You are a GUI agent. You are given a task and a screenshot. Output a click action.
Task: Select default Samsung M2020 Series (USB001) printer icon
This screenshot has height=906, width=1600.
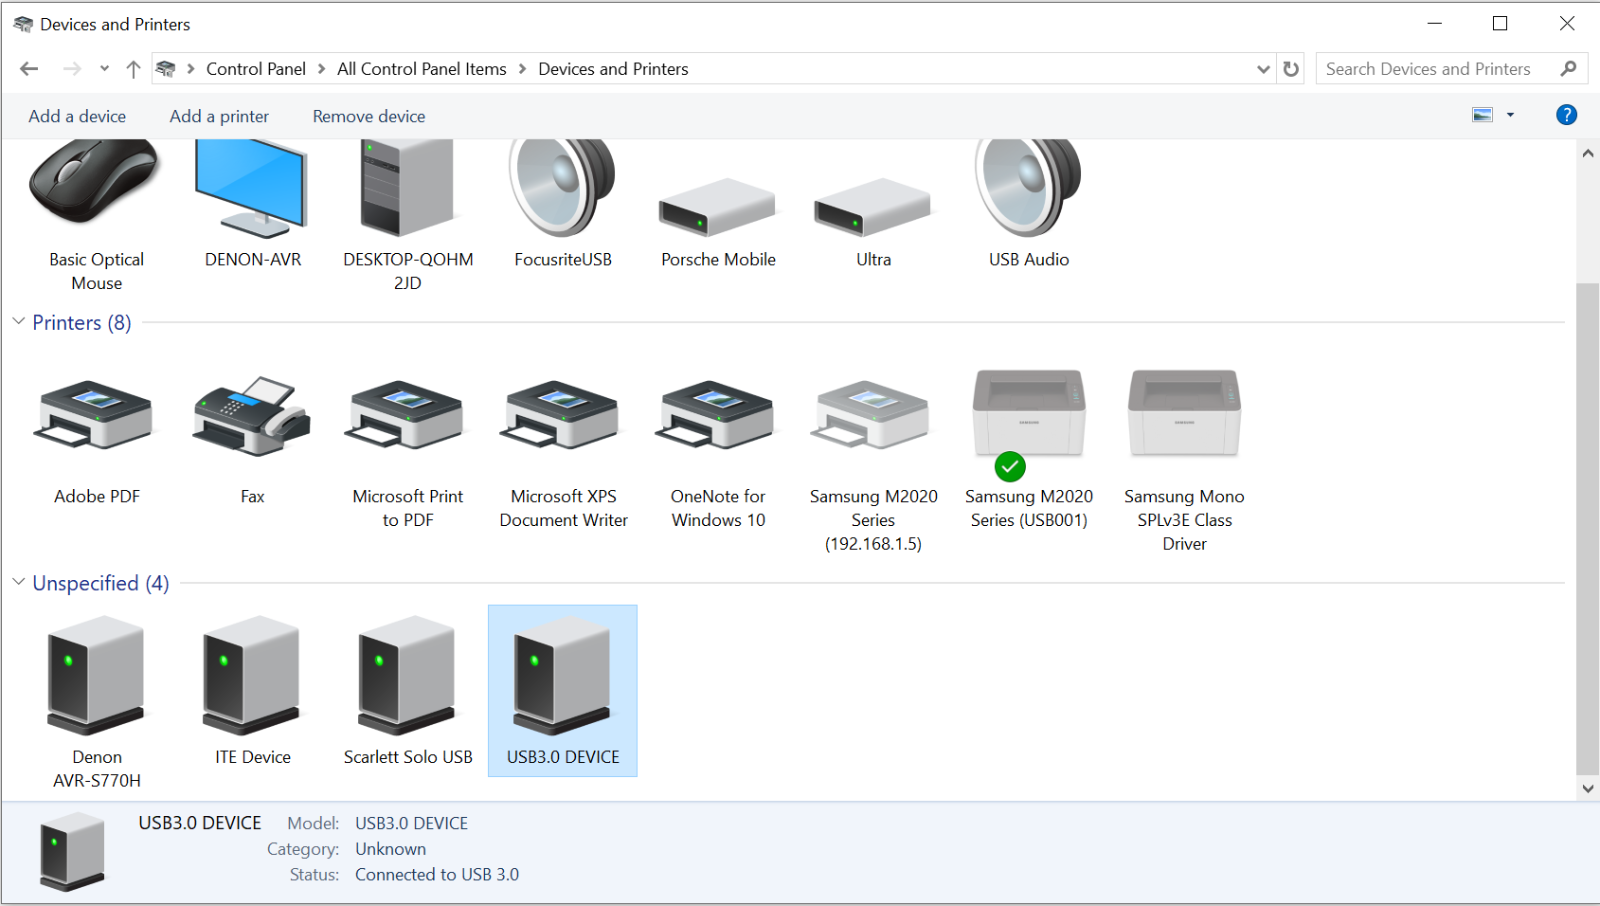click(x=1028, y=415)
